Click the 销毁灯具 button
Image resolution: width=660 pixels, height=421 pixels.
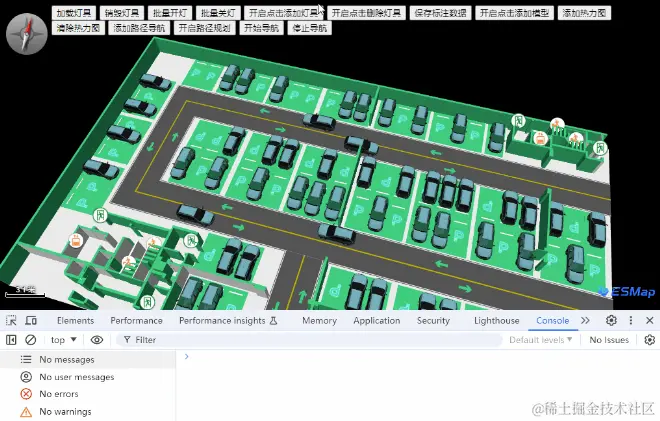point(122,13)
